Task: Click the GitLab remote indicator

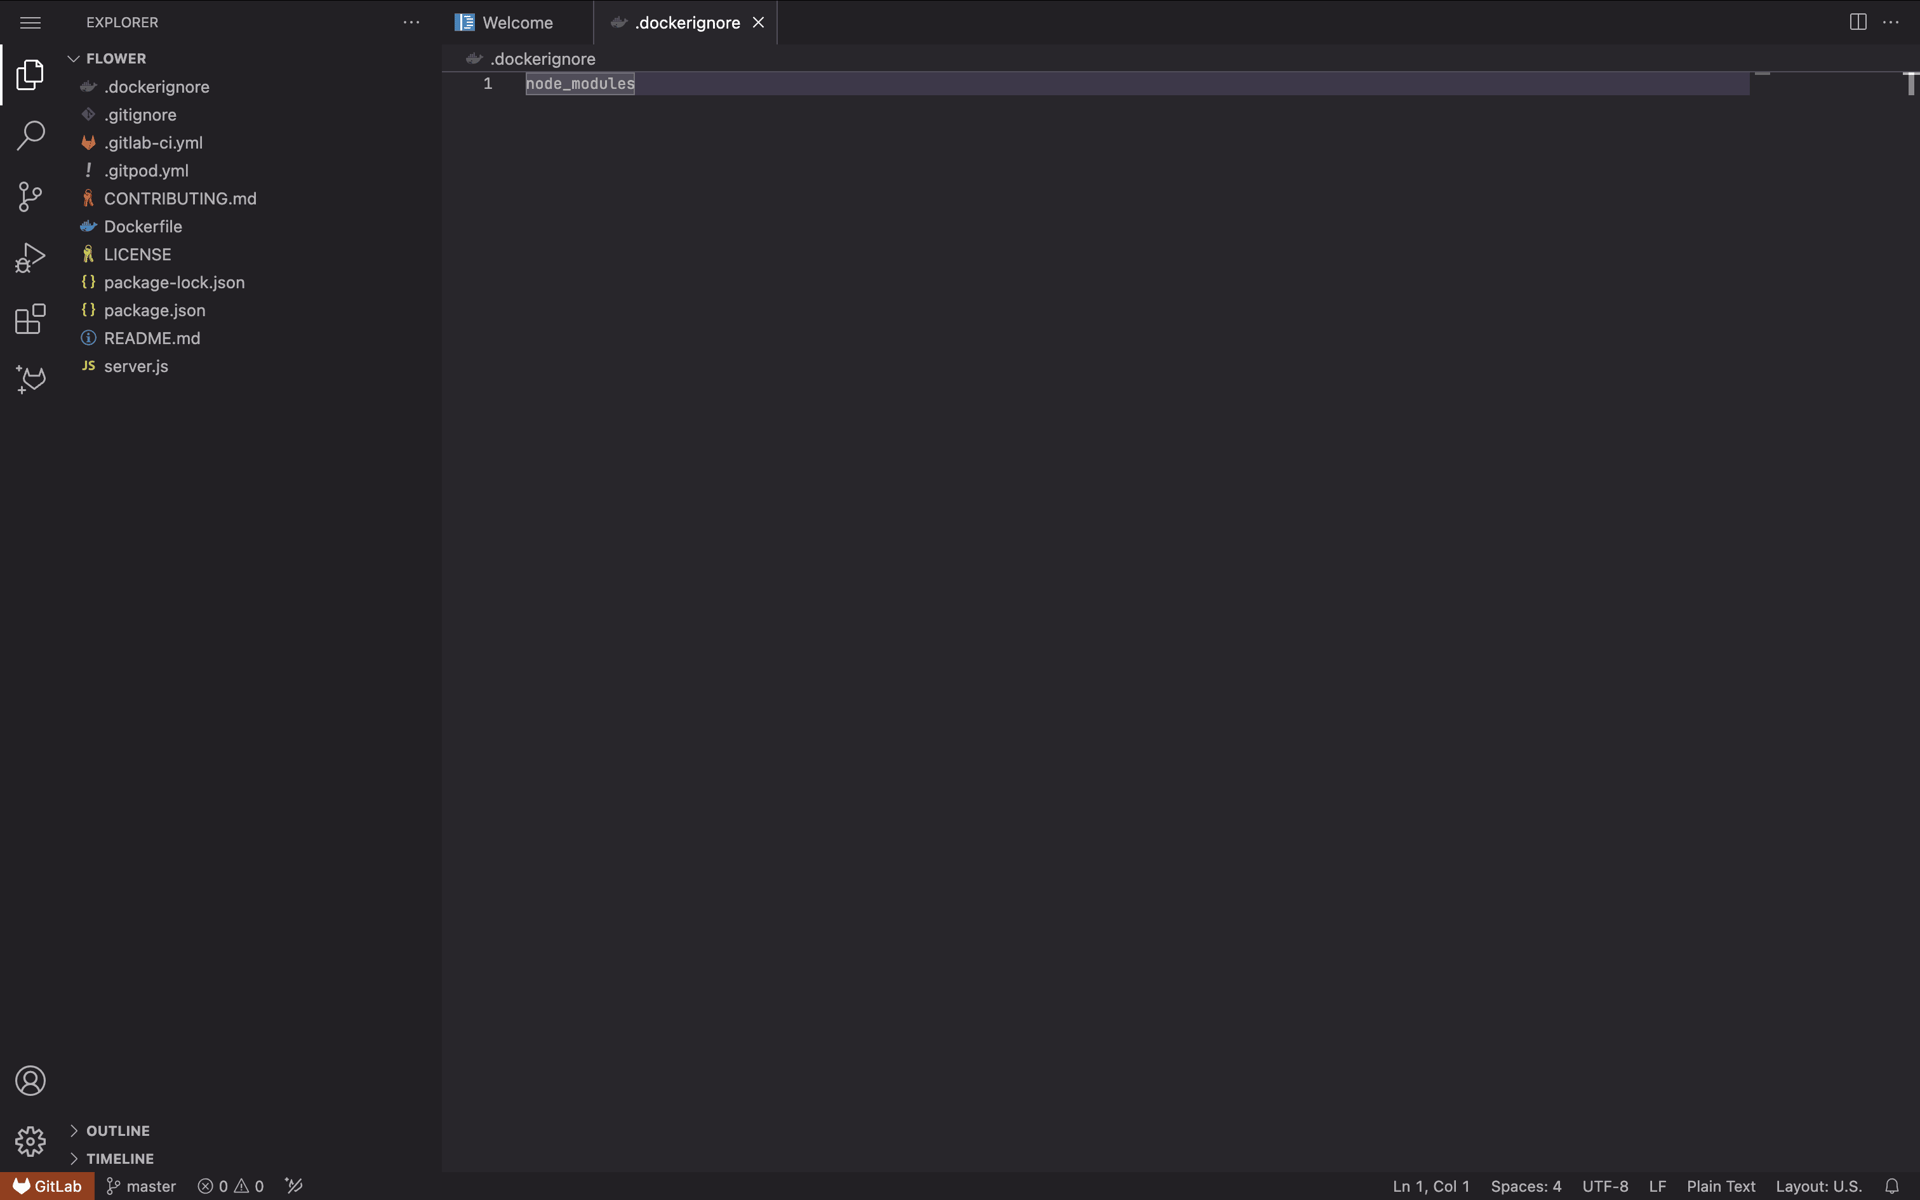Action: tap(47, 1186)
